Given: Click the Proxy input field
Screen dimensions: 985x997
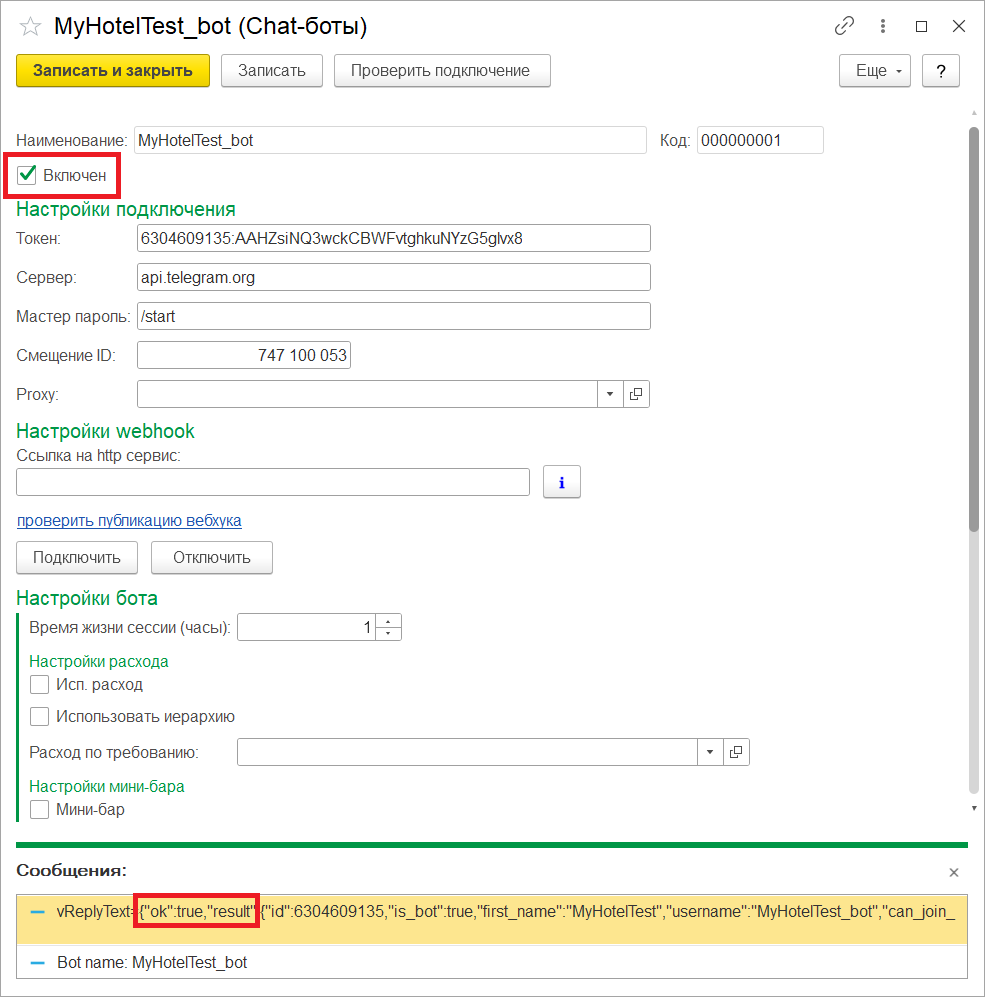Looking at the screenshot, I should click(x=367, y=394).
